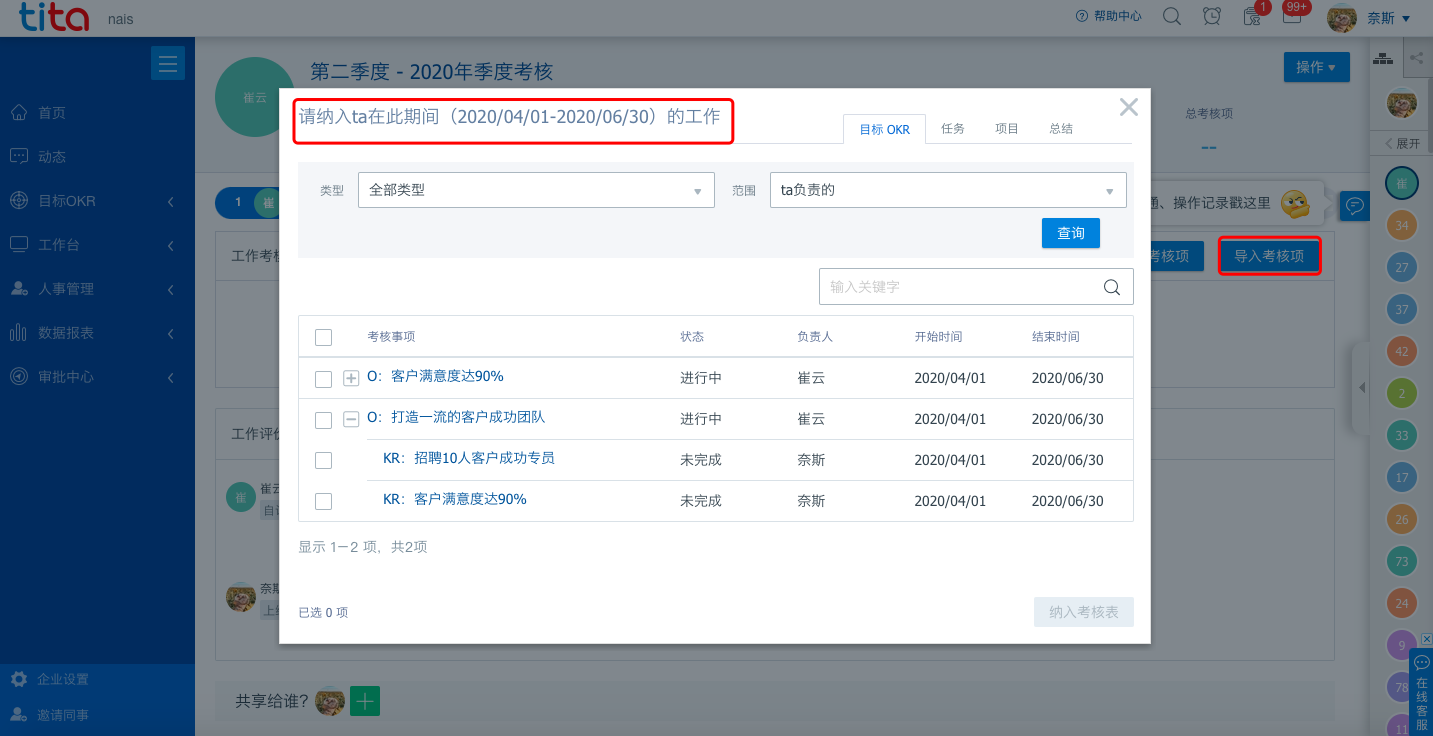The width and height of the screenshot is (1433, 736).
Task: Switch to the 项目 tab
Action: click(1007, 128)
